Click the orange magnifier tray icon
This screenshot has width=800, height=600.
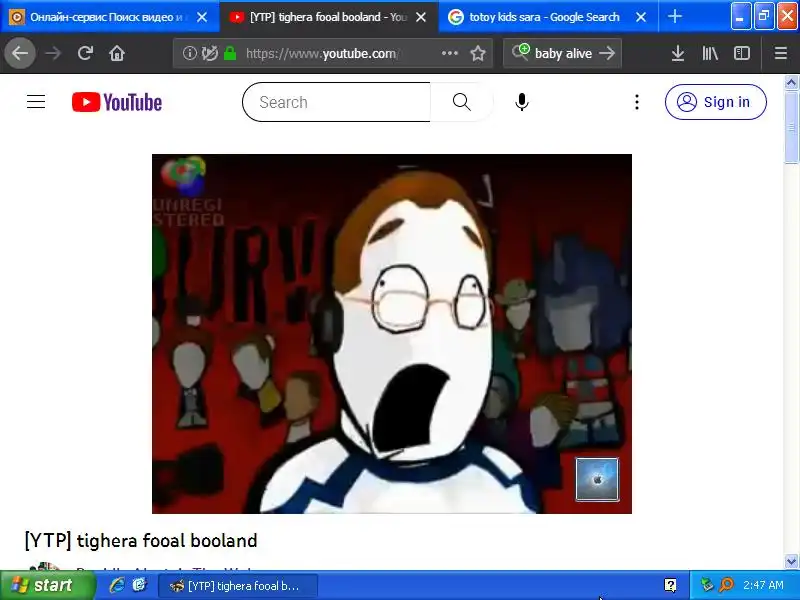726,585
